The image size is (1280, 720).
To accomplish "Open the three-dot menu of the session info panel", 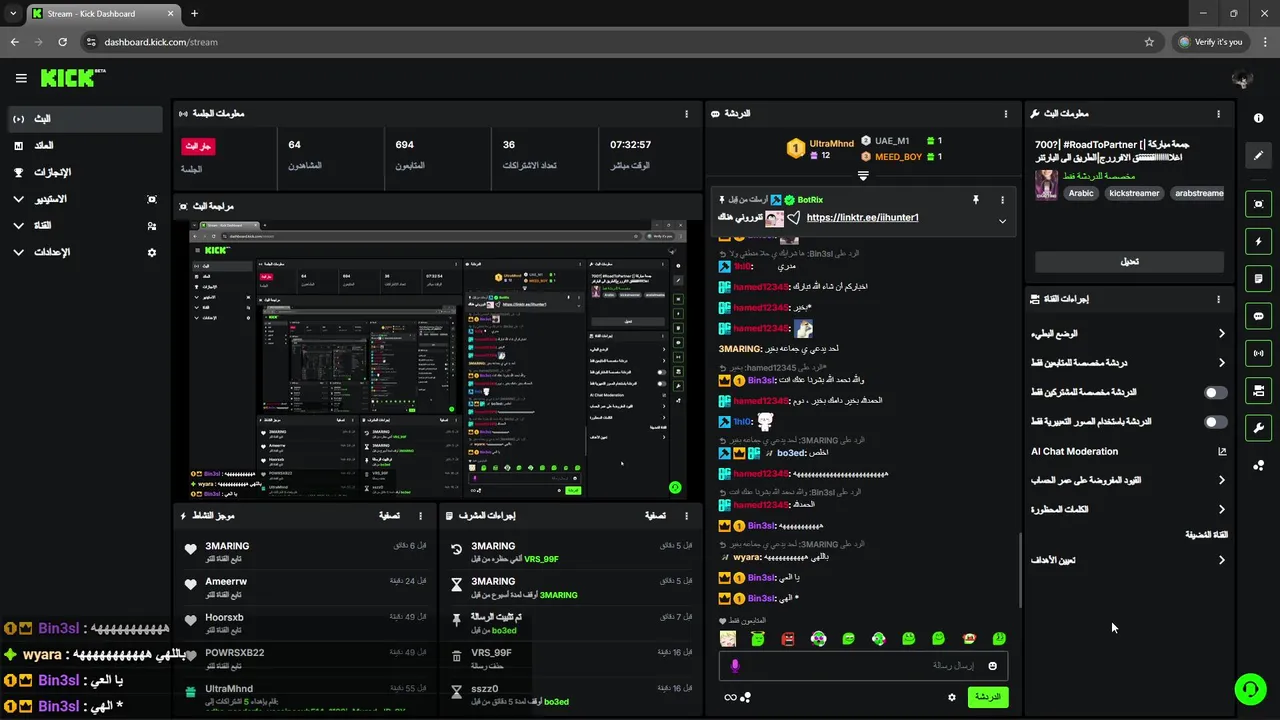I will [686, 114].
